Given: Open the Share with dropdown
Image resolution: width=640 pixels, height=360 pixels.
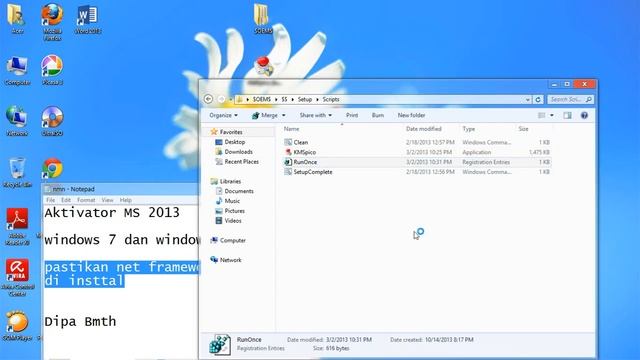Looking at the screenshot, I should click(x=316, y=116).
